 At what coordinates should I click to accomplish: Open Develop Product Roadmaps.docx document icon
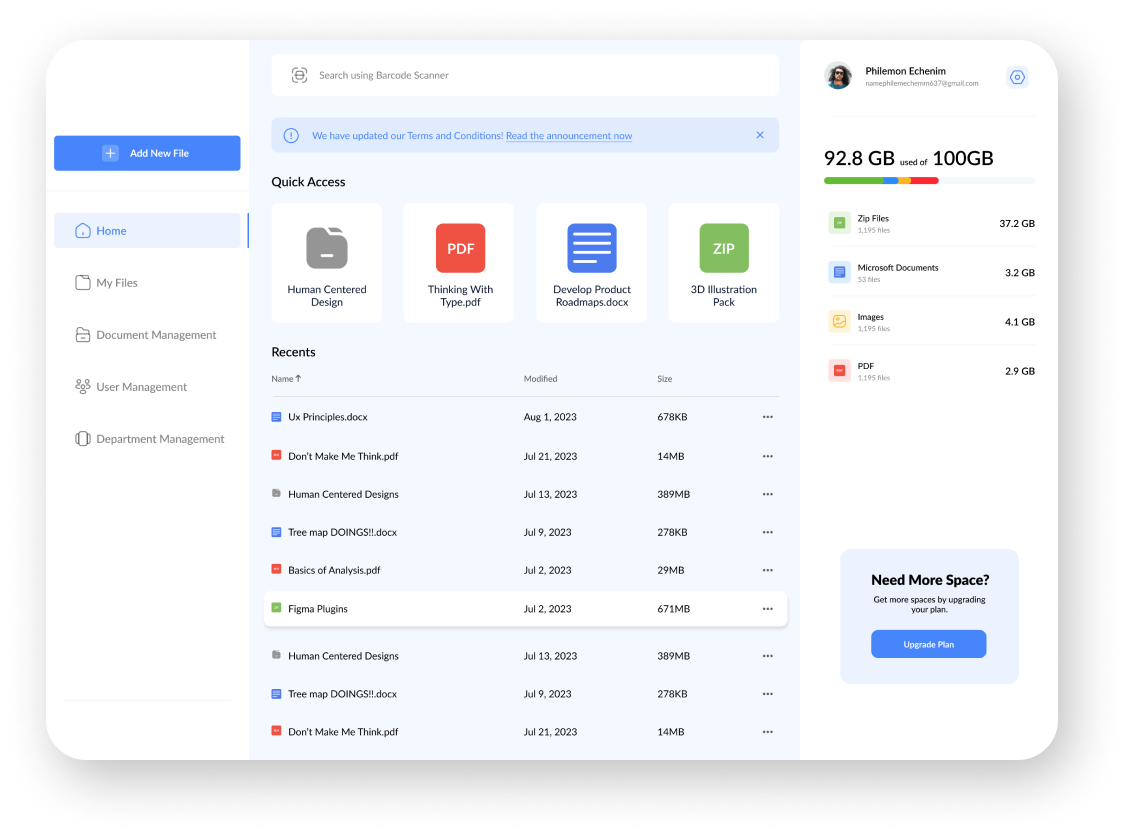tap(592, 248)
